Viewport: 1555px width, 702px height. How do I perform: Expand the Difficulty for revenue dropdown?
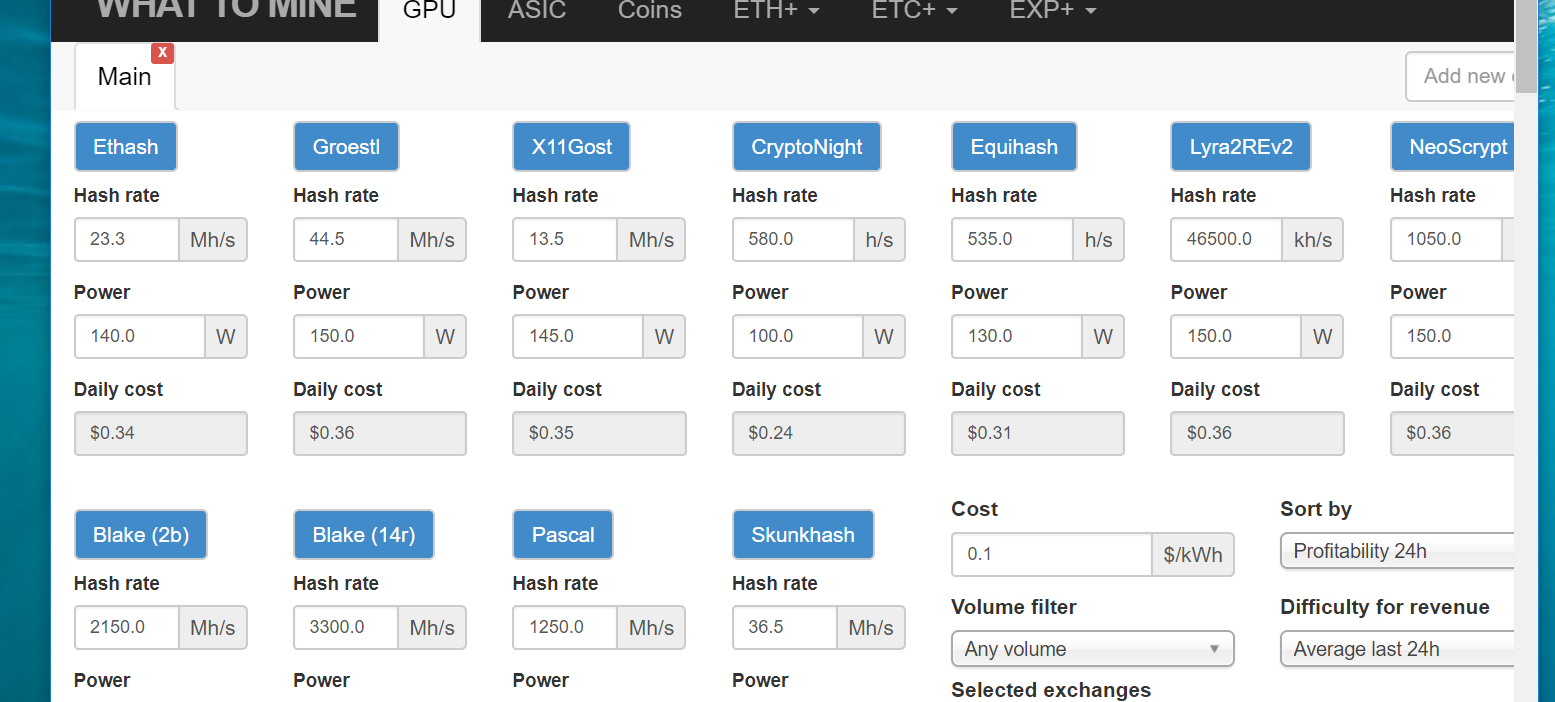click(x=1397, y=649)
